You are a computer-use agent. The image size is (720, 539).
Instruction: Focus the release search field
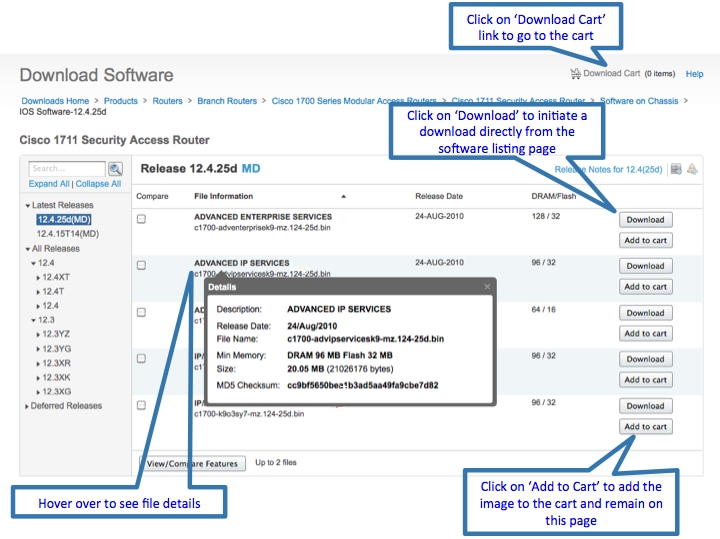[x=67, y=168]
